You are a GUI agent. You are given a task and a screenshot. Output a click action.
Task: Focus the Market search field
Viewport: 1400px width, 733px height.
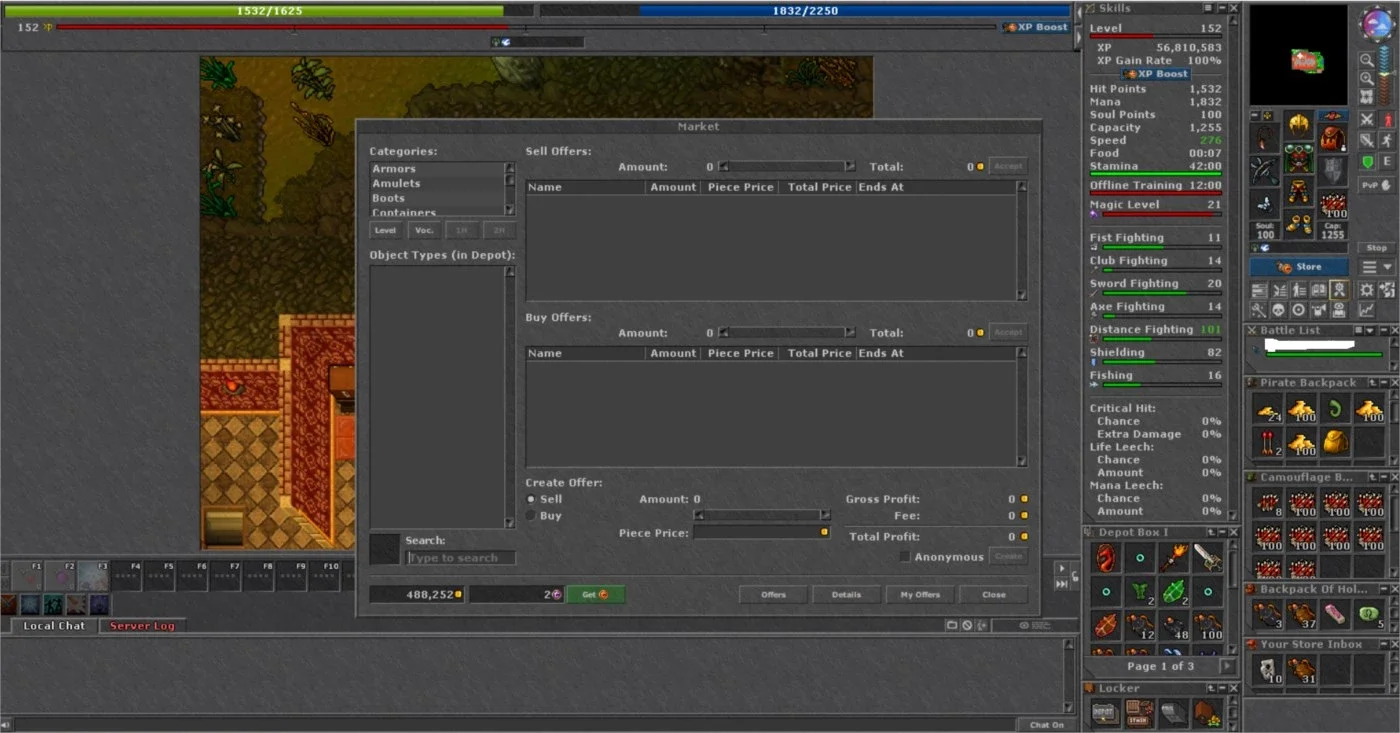point(461,558)
